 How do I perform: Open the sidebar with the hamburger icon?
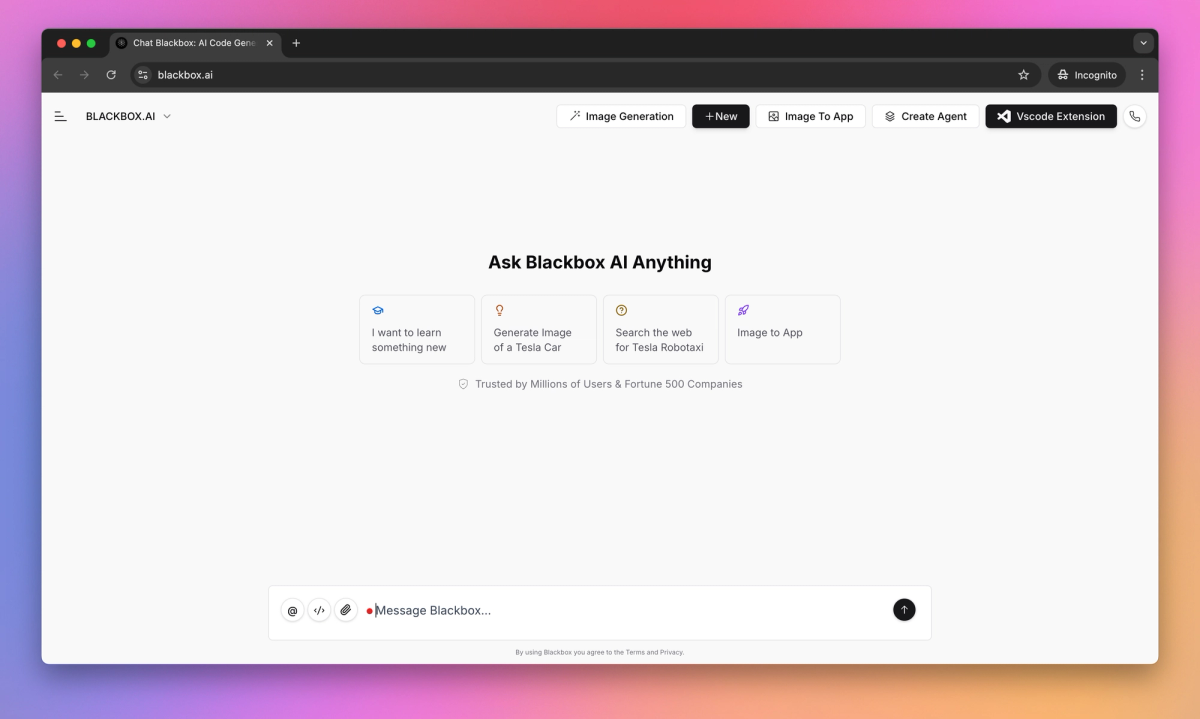[60, 115]
